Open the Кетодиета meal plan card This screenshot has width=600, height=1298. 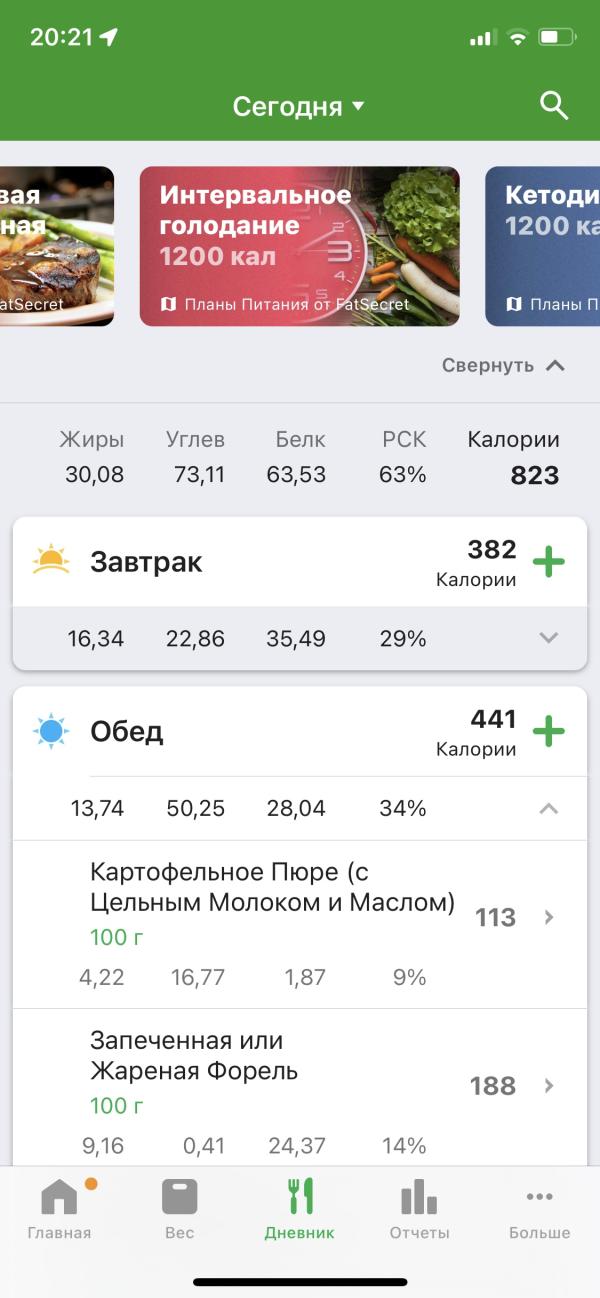[x=542, y=246]
